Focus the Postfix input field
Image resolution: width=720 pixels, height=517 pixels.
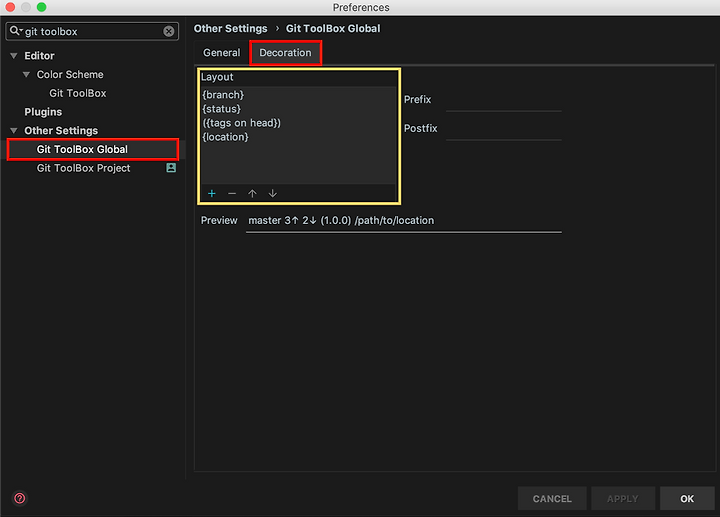coord(504,129)
